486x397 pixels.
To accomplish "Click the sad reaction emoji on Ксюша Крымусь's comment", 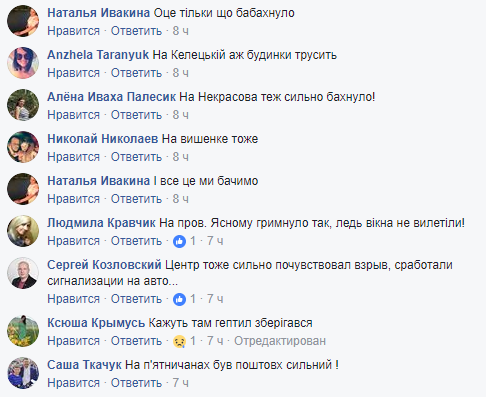I will point(179,341).
